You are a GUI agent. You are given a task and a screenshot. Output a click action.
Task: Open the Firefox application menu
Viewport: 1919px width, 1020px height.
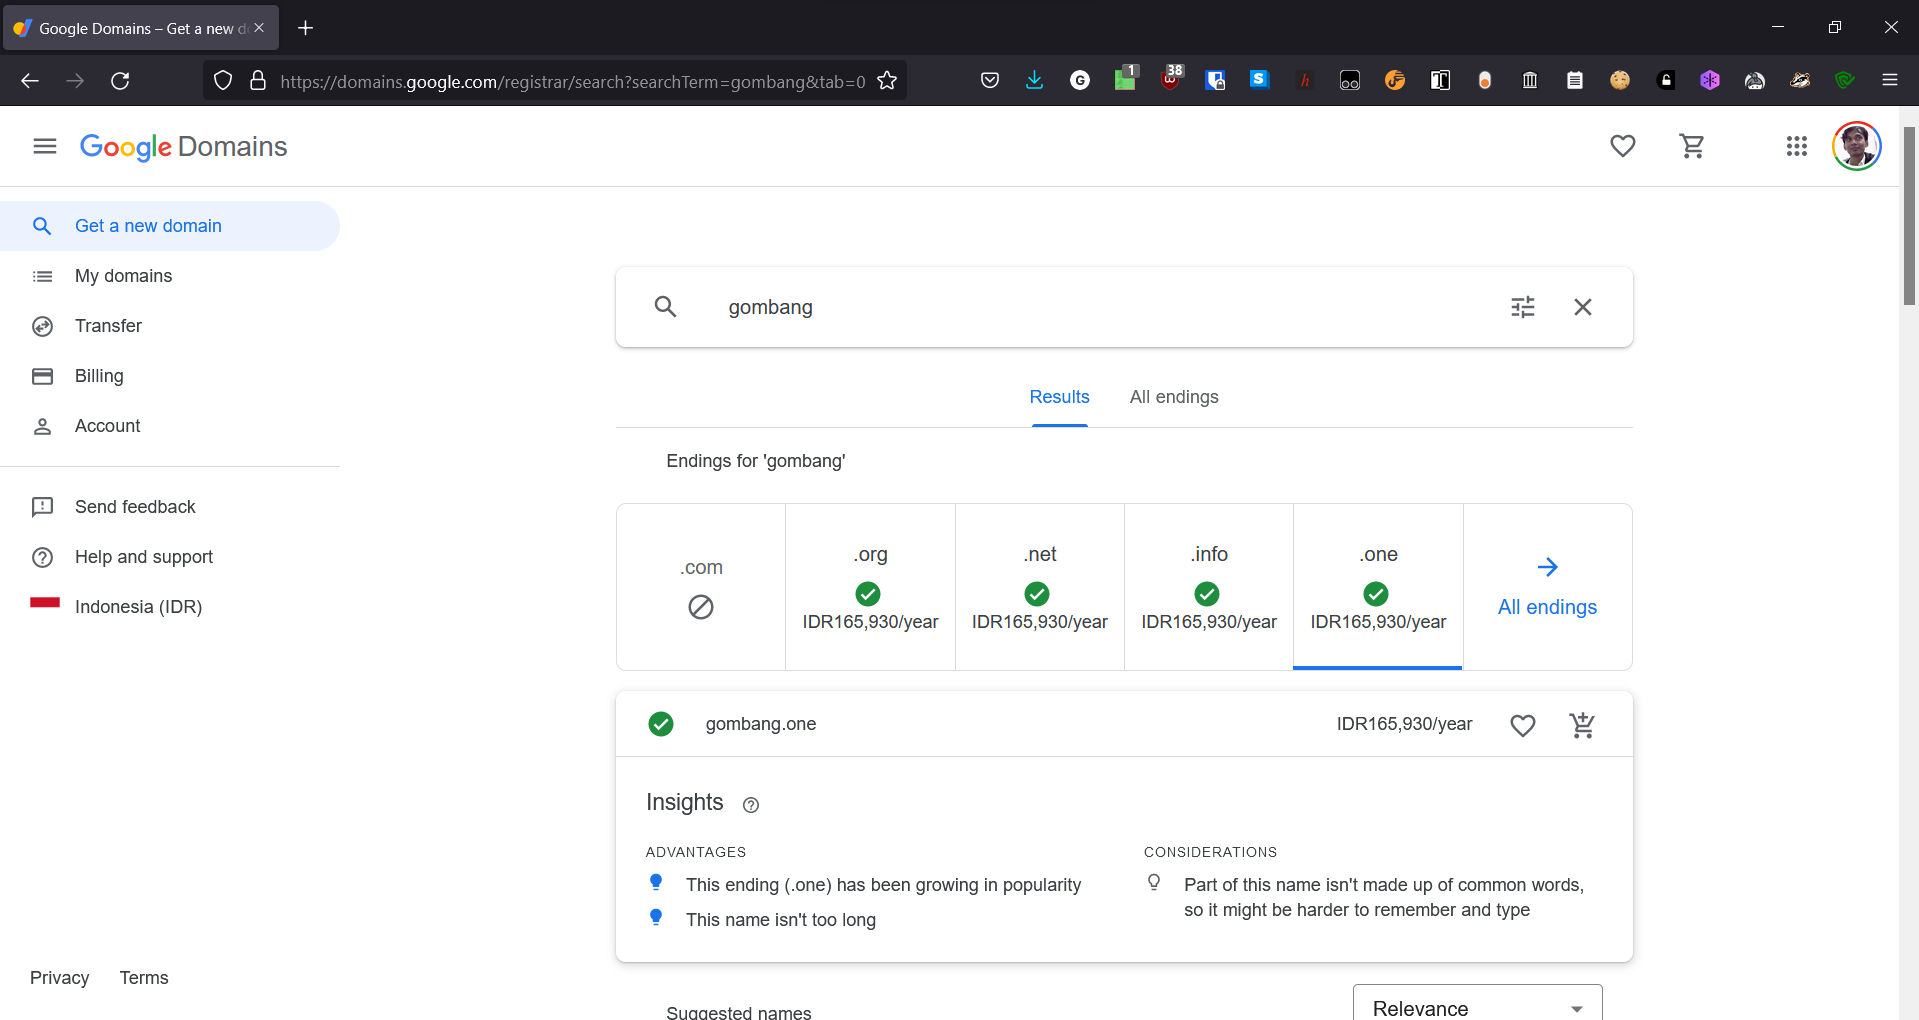[1890, 80]
